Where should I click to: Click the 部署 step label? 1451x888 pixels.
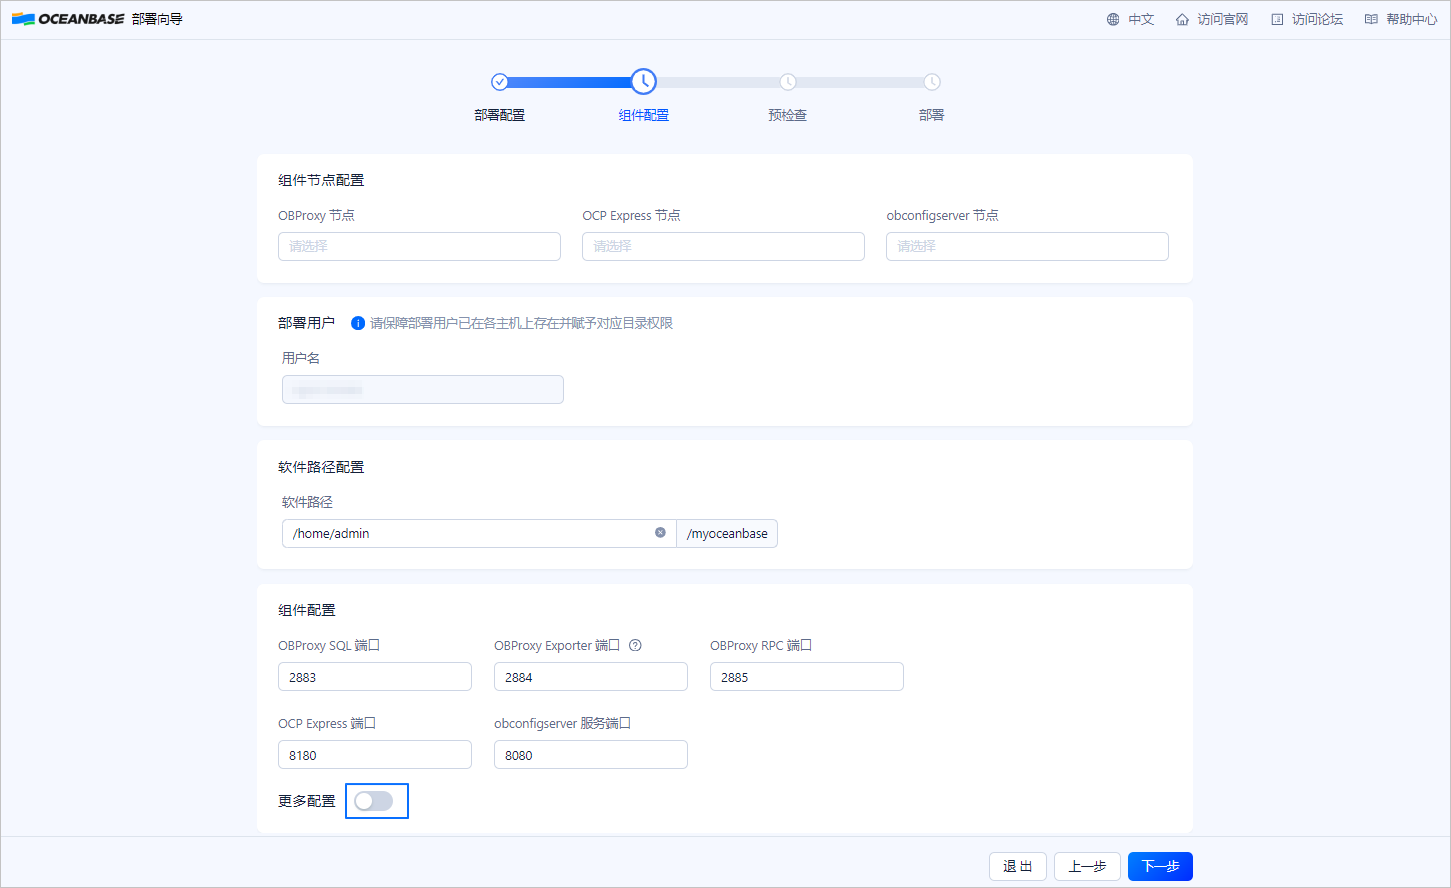[x=932, y=115]
